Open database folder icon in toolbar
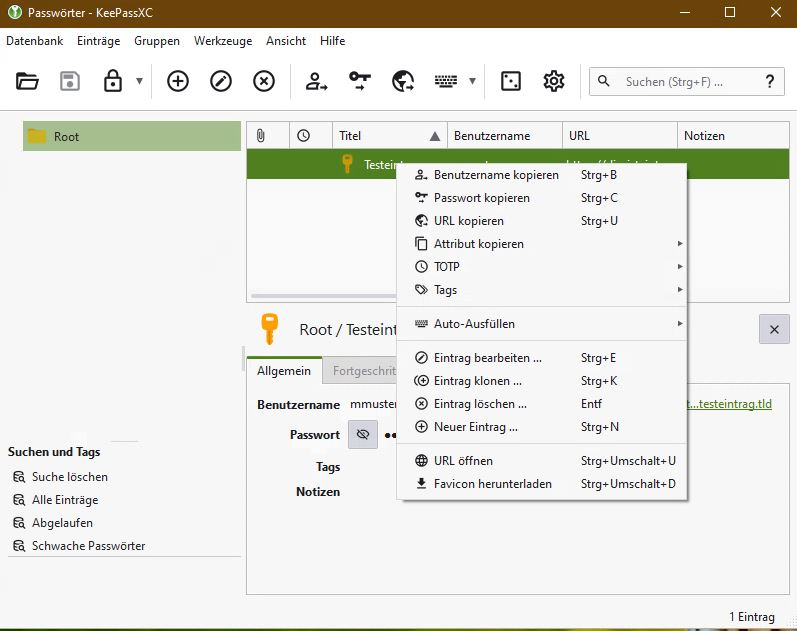This screenshot has height=631, width=797. point(27,82)
